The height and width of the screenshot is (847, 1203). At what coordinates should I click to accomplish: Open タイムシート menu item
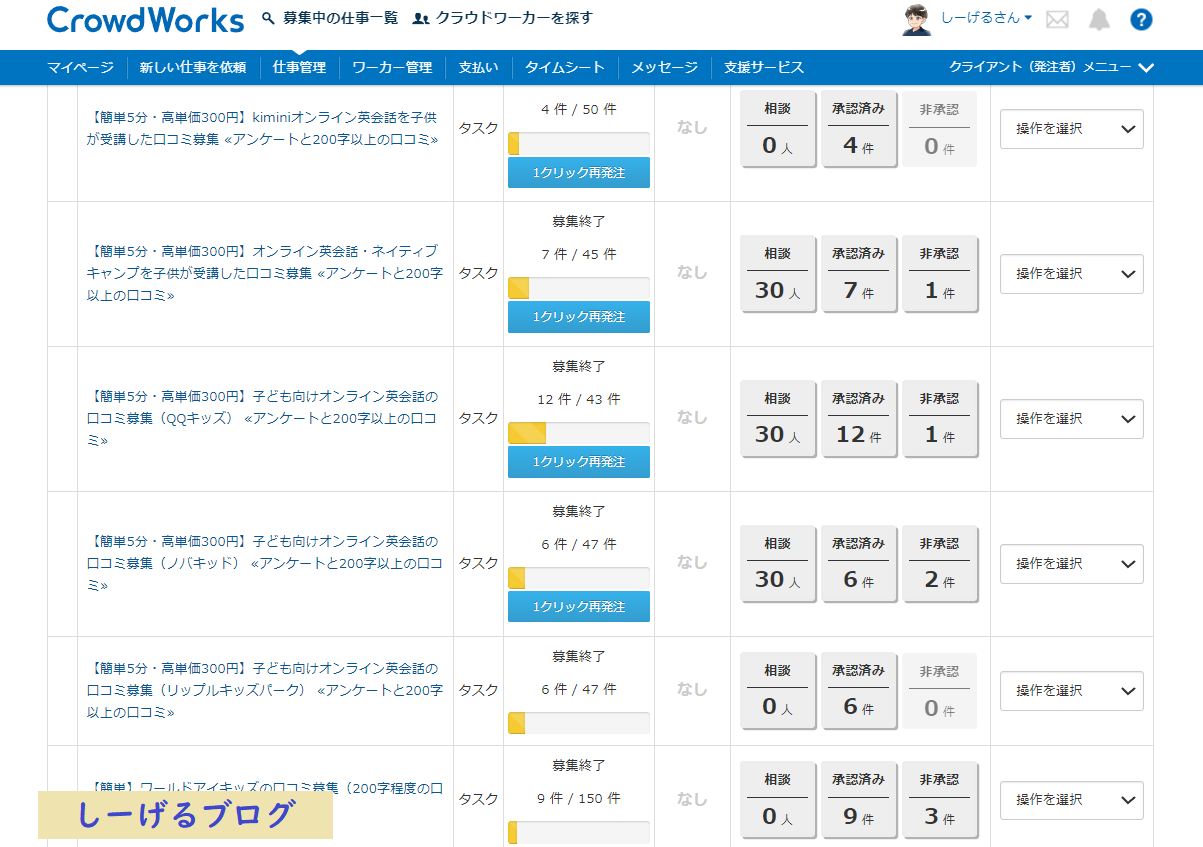[565, 67]
